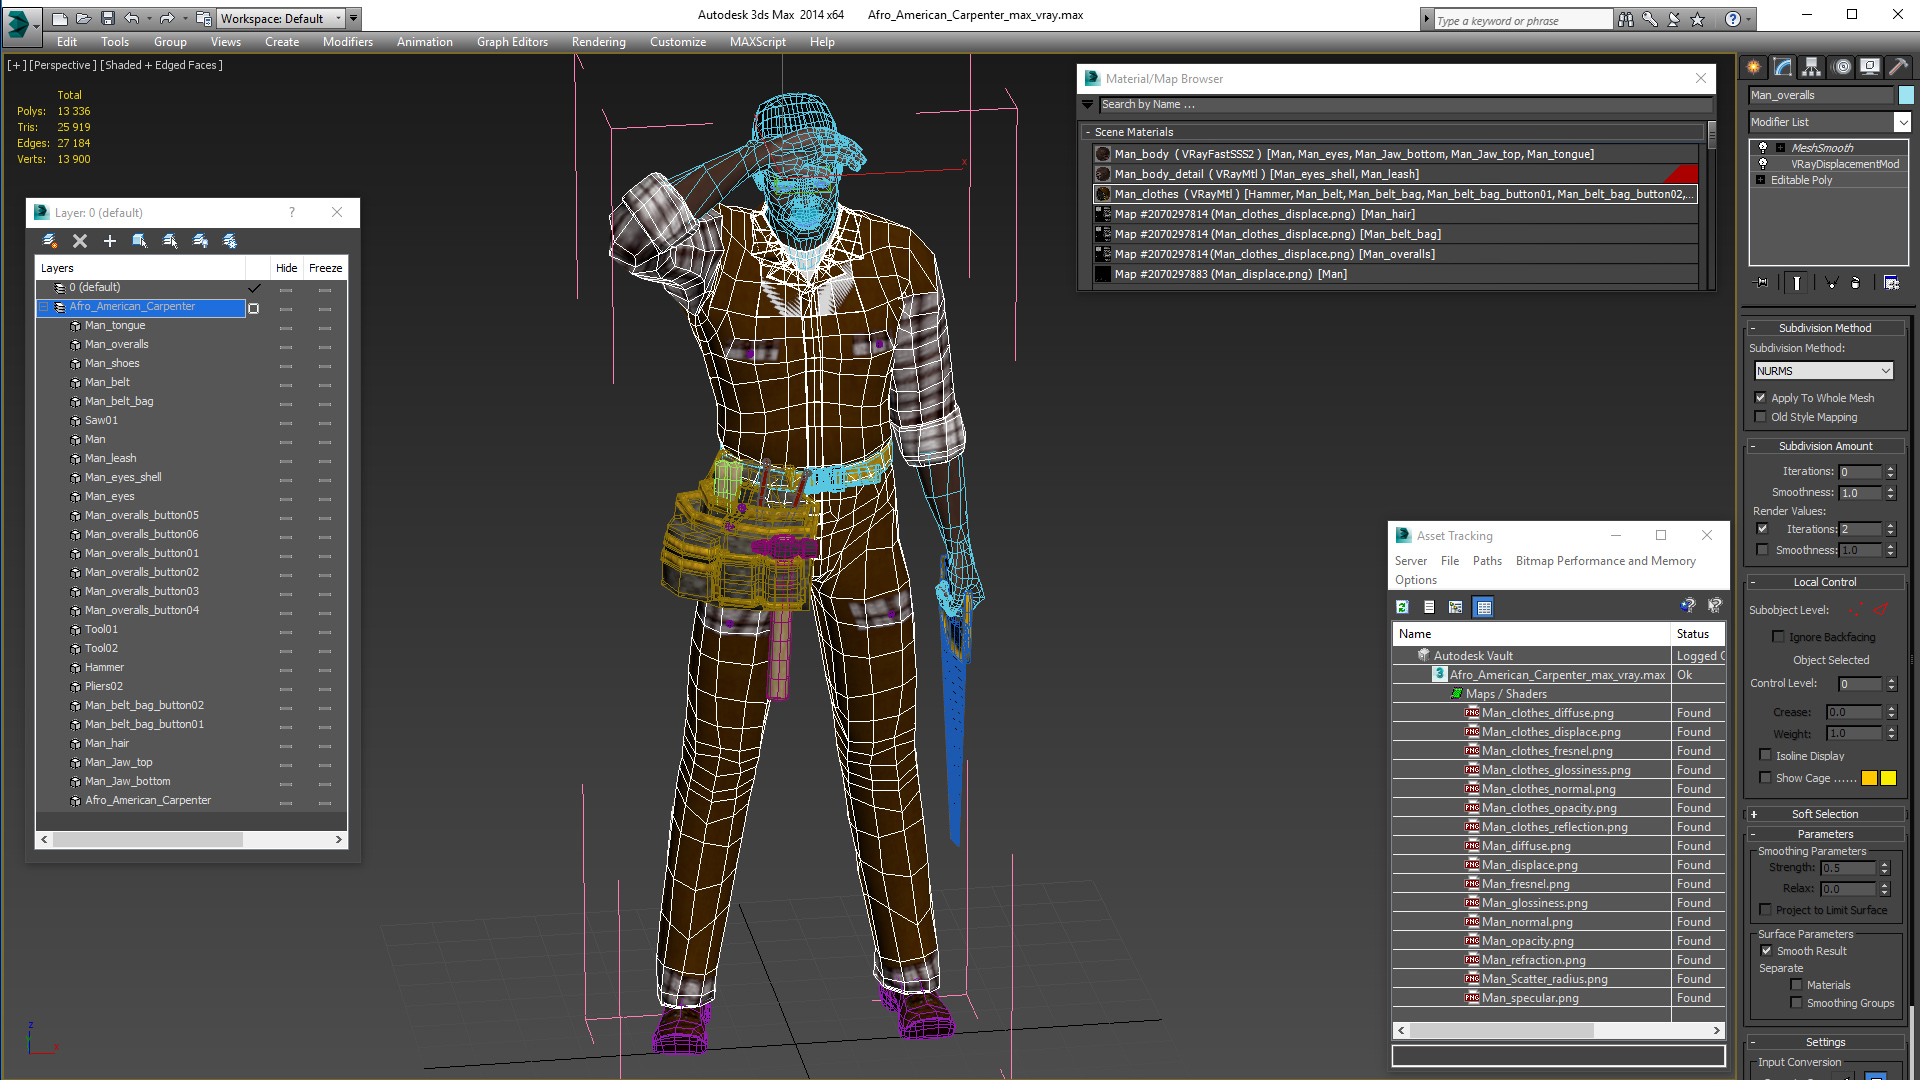Click Create New Layer icon
Viewport: 1920px width, 1080px height.
[49, 241]
